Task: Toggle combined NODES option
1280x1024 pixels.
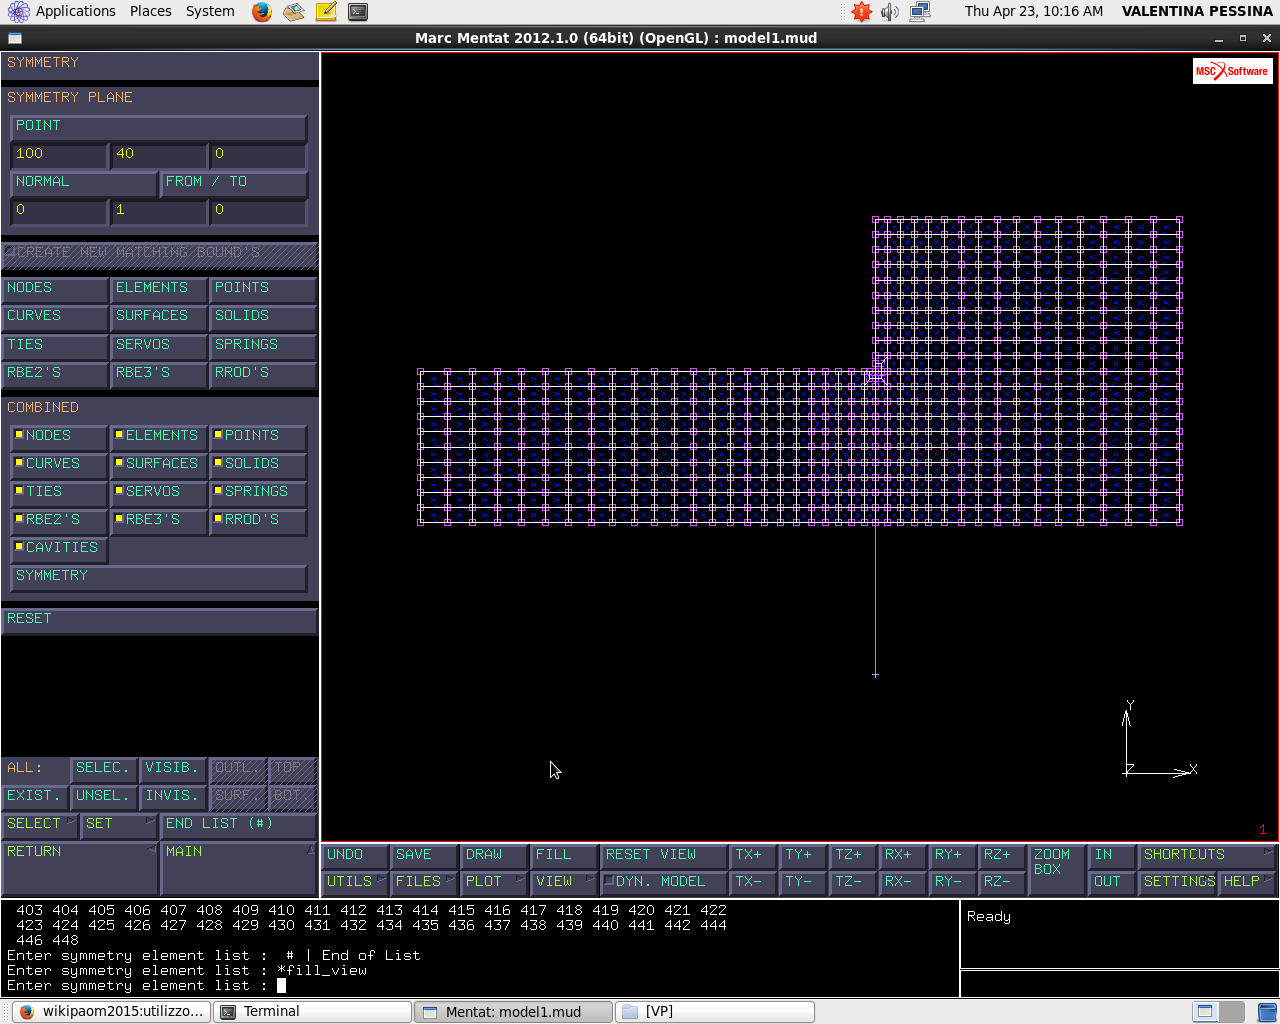Action: click(59, 436)
